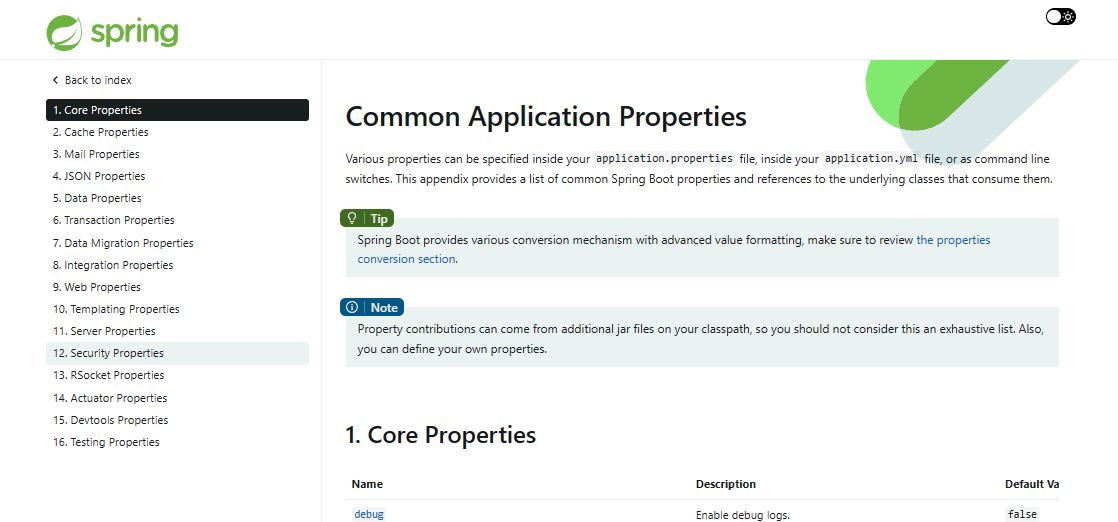Select 1. Core Properties in sidebar
Viewport: 1118px width, 522px height.
[x=178, y=110]
